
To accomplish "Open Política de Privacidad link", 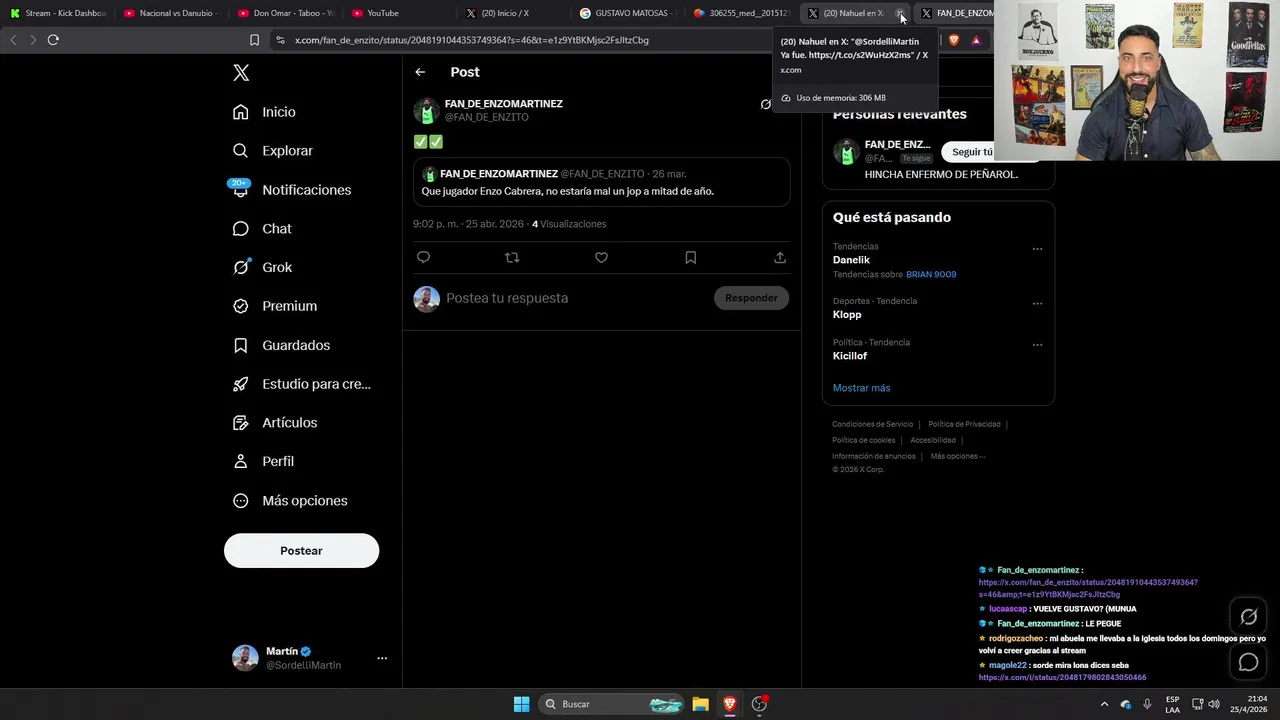I will coord(964,424).
